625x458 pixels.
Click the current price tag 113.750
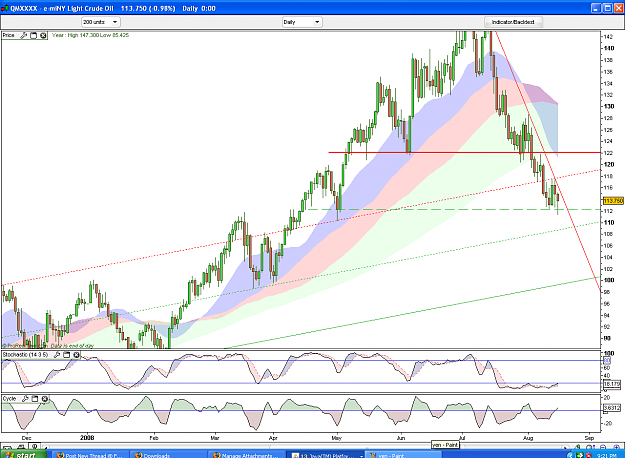click(x=613, y=200)
